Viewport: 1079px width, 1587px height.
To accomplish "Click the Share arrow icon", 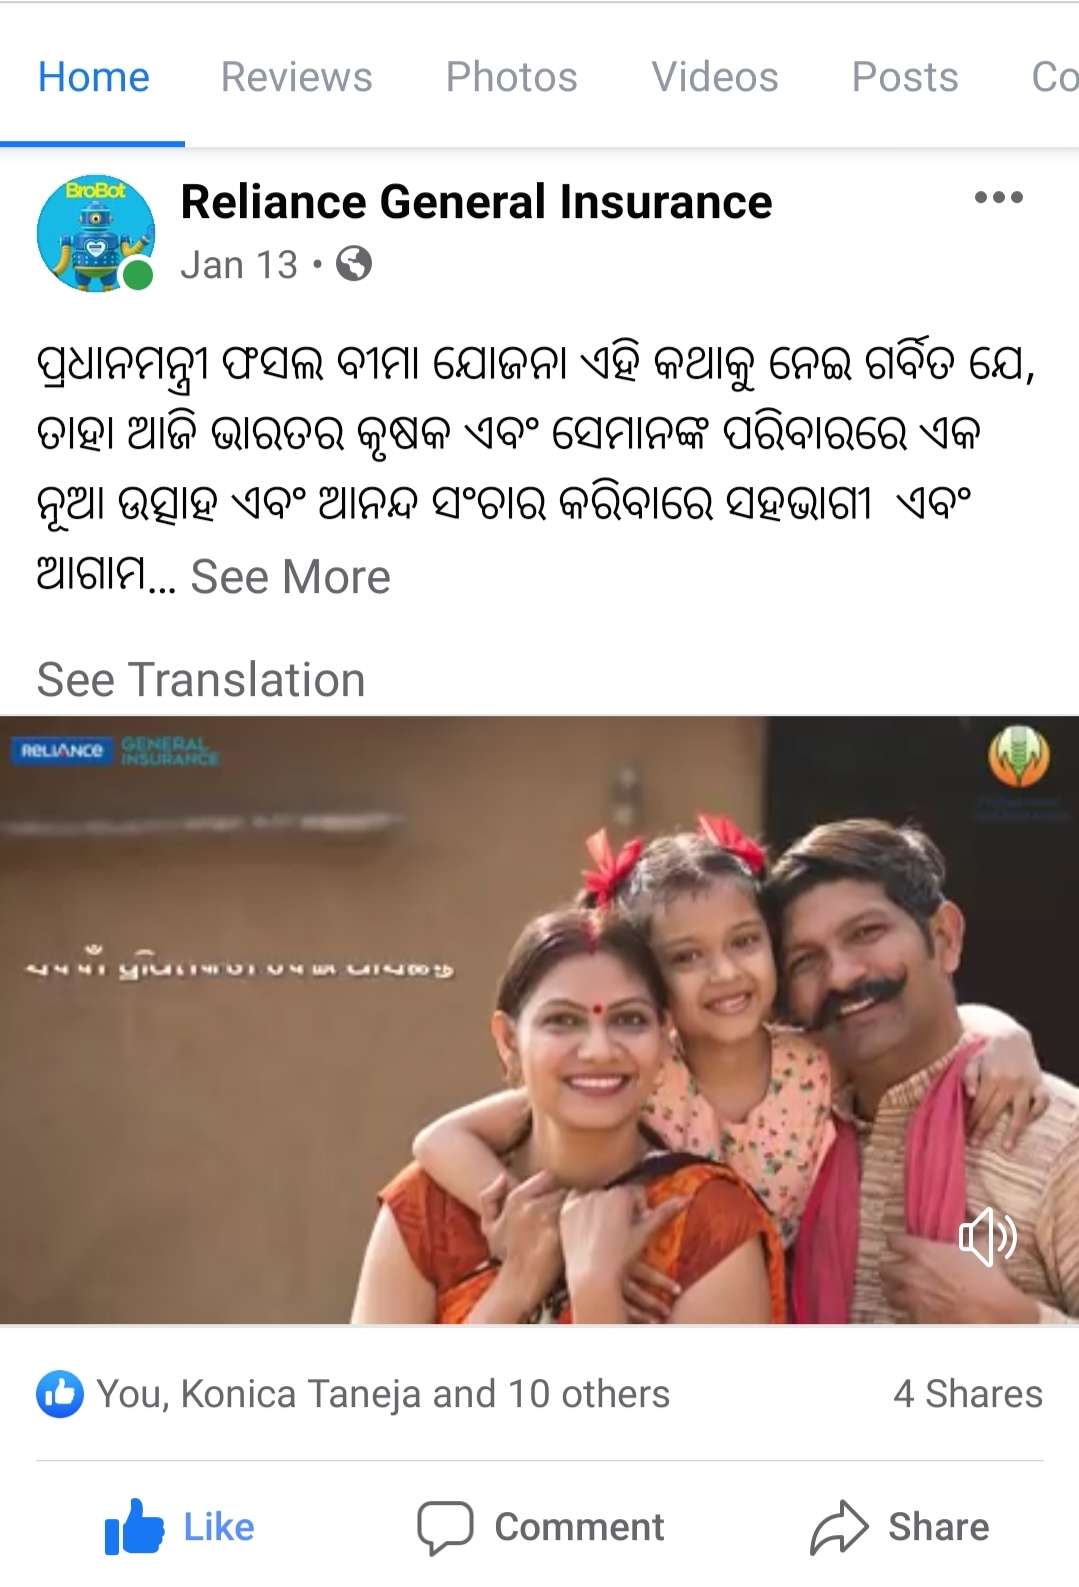I will pos(839,1527).
